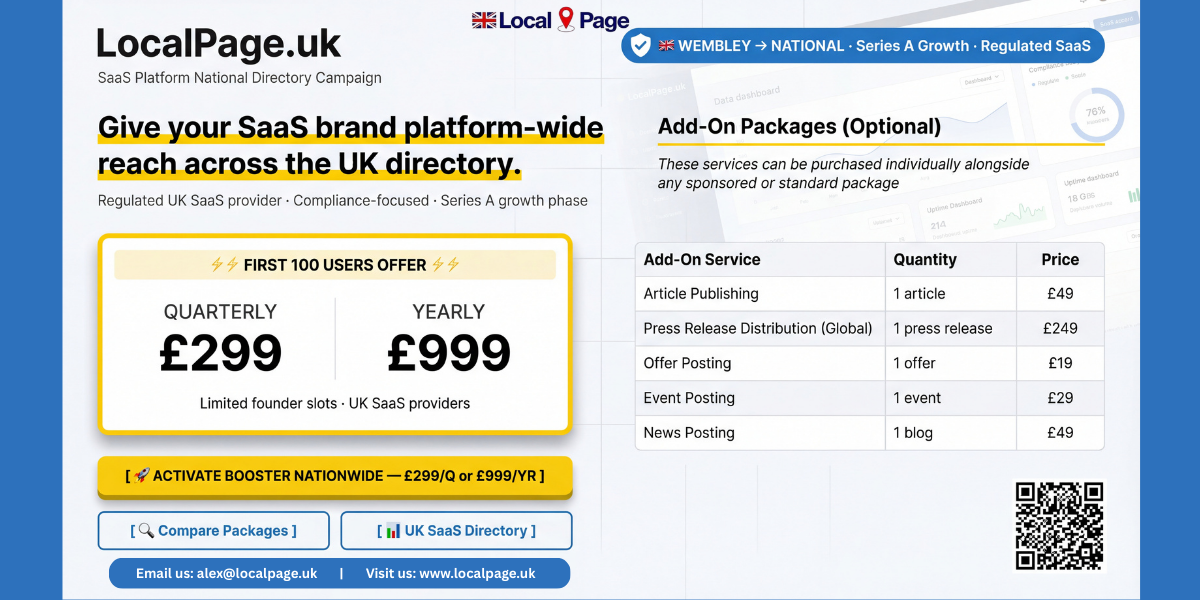This screenshot has height=600, width=1200.
Task: Click the shield checkmark icon in the banner
Action: (640, 46)
